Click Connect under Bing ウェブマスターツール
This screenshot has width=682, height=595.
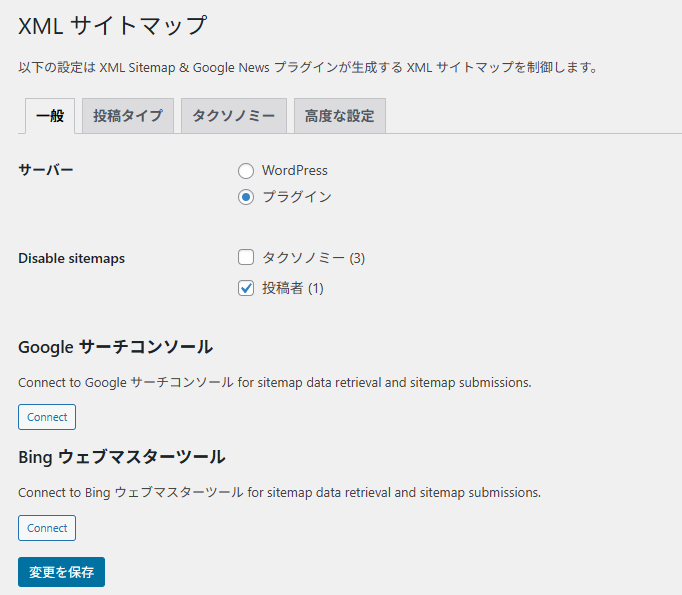click(x=47, y=528)
